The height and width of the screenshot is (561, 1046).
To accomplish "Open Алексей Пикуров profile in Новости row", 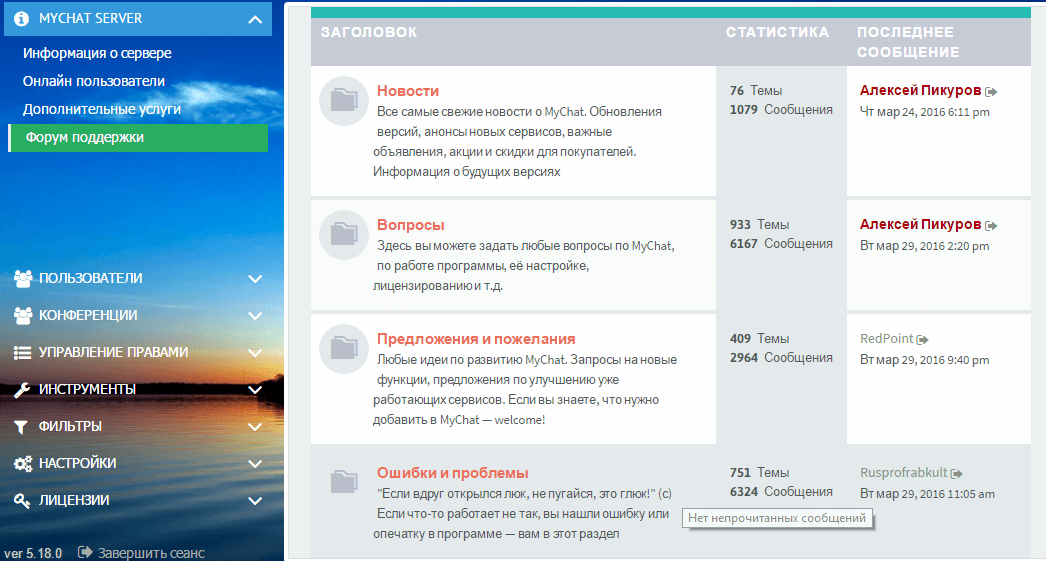I will pos(920,90).
